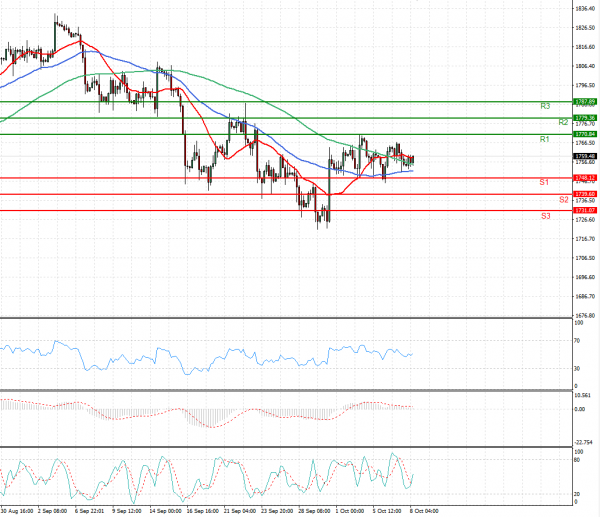Click the 1686.70 price axis value

[585, 297]
